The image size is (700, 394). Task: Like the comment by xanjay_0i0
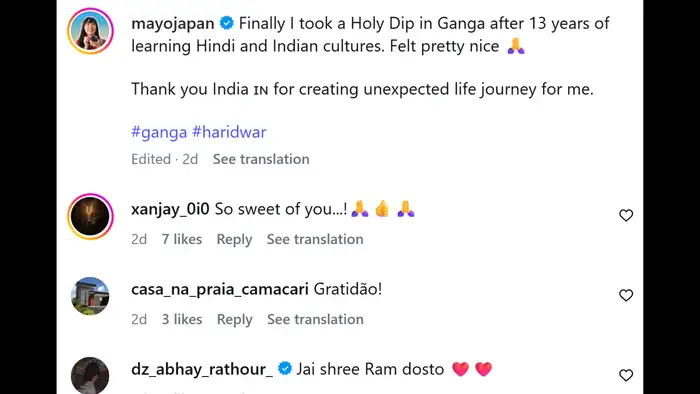coord(626,215)
